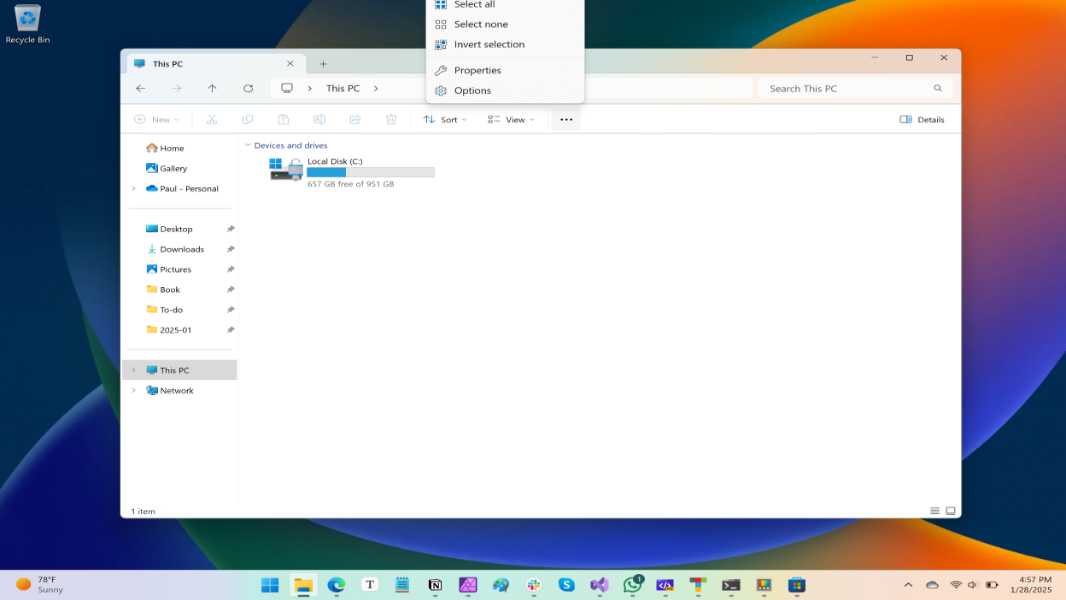Click the Refresh navigation button
The image size is (1066, 600).
(248, 88)
